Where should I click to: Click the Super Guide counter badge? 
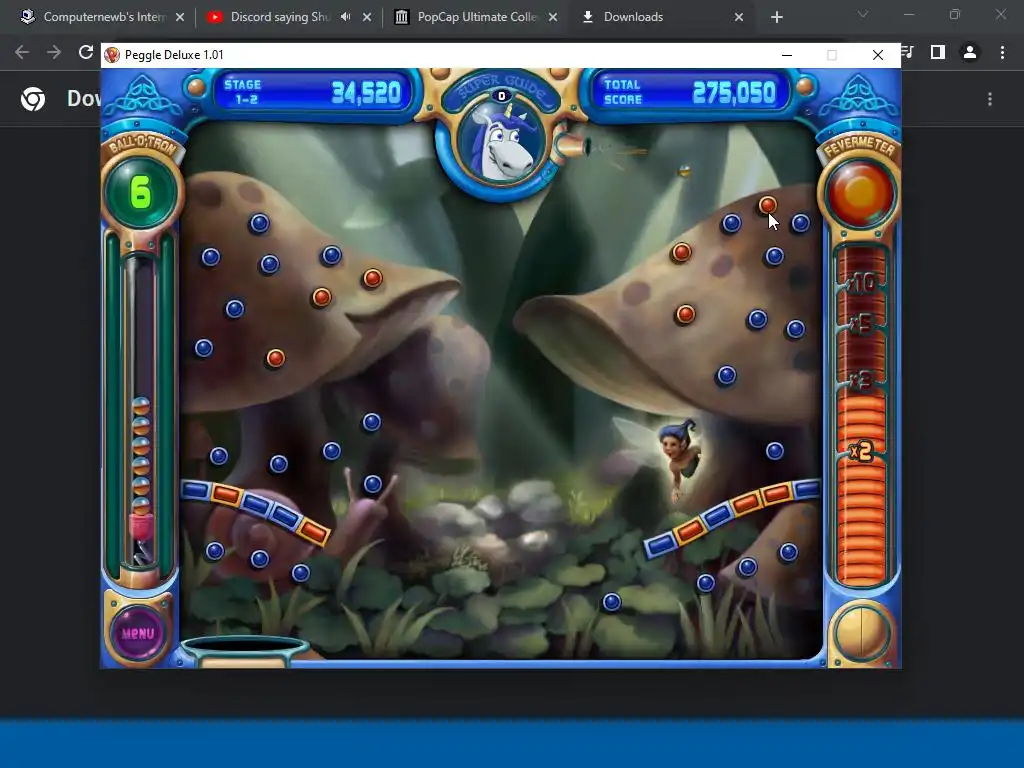tap(502, 96)
